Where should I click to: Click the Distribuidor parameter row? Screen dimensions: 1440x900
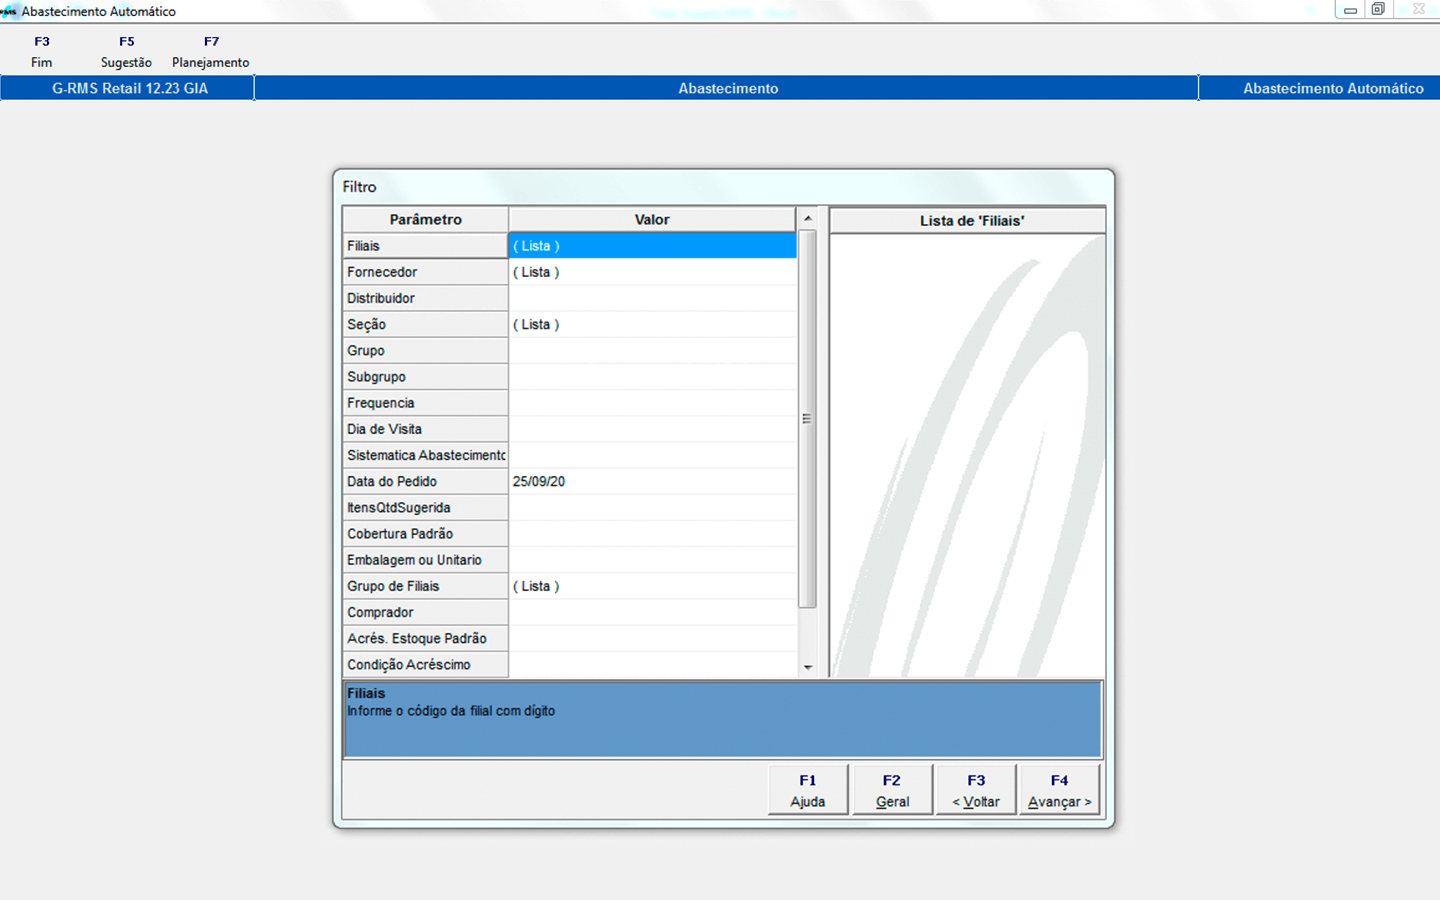pos(425,298)
